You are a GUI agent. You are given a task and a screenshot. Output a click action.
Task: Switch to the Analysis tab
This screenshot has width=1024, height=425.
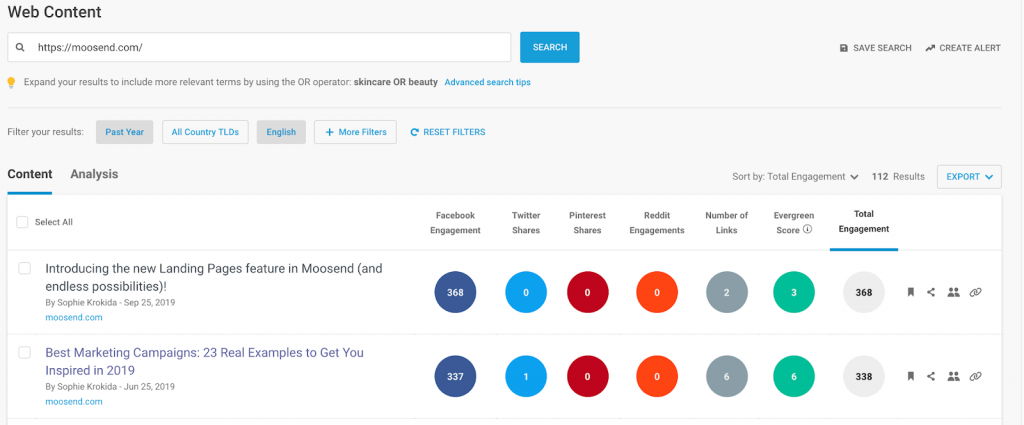coord(95,174)
